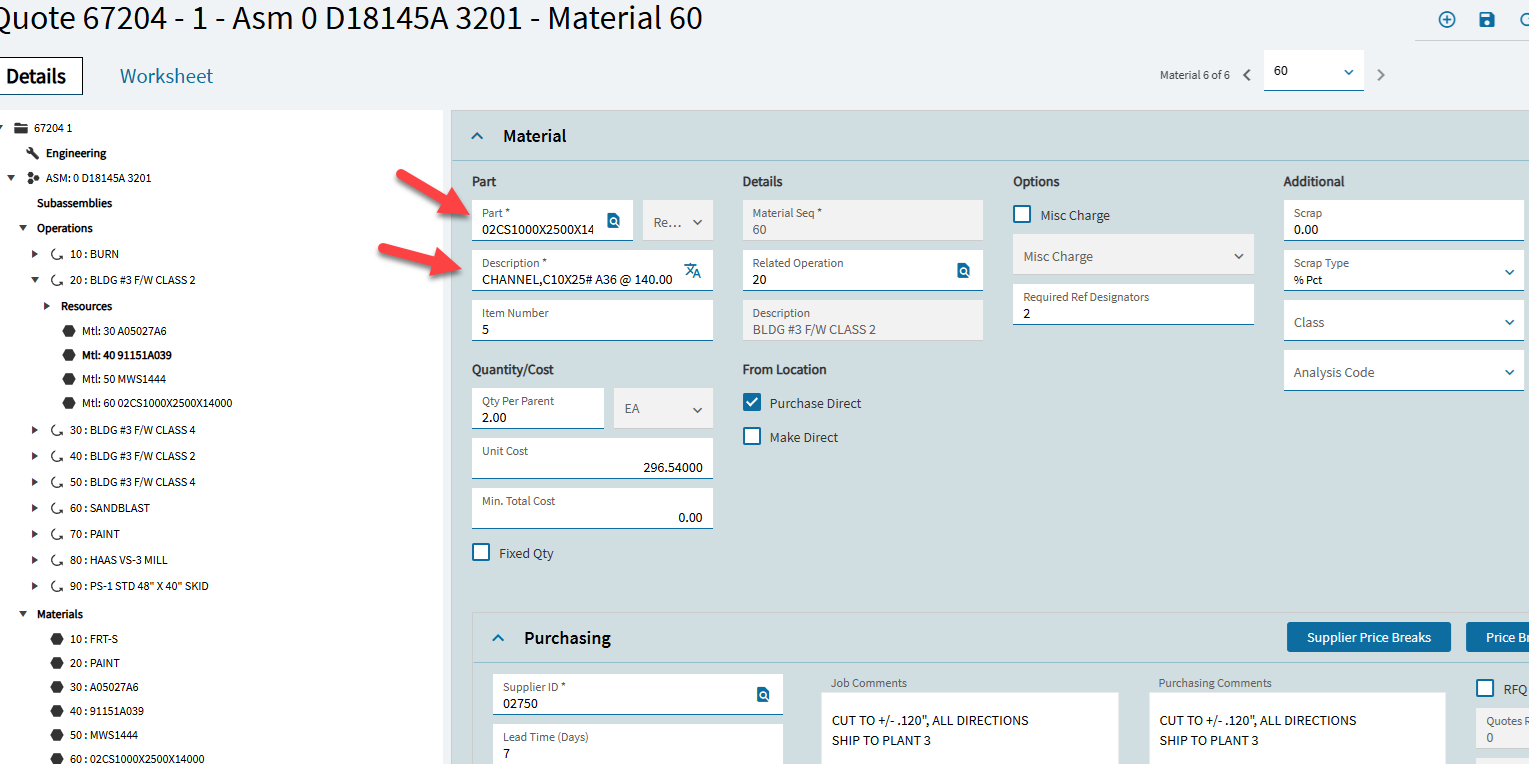1530x765 pixels.
Task: Click the Description translate icon
Action: (x=692, y=270)
